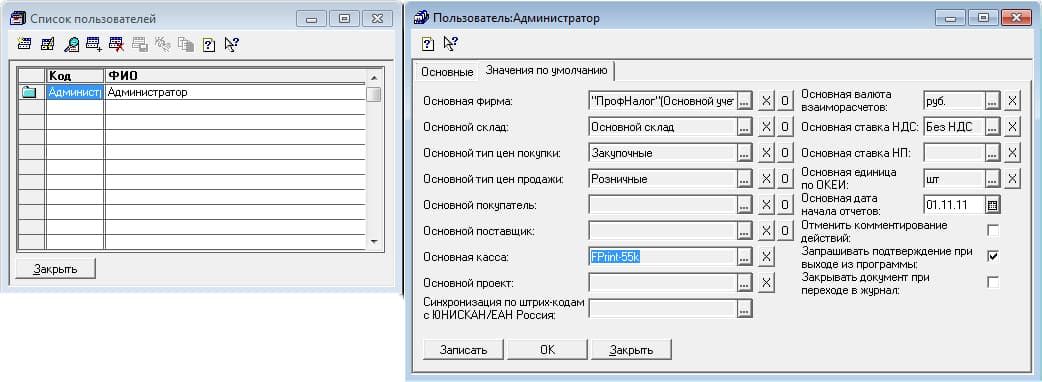This screenshot has height=382, width=1042.
Task: Switch to the Основные tab
Action: pyautogui.click(x=447, y=72)
